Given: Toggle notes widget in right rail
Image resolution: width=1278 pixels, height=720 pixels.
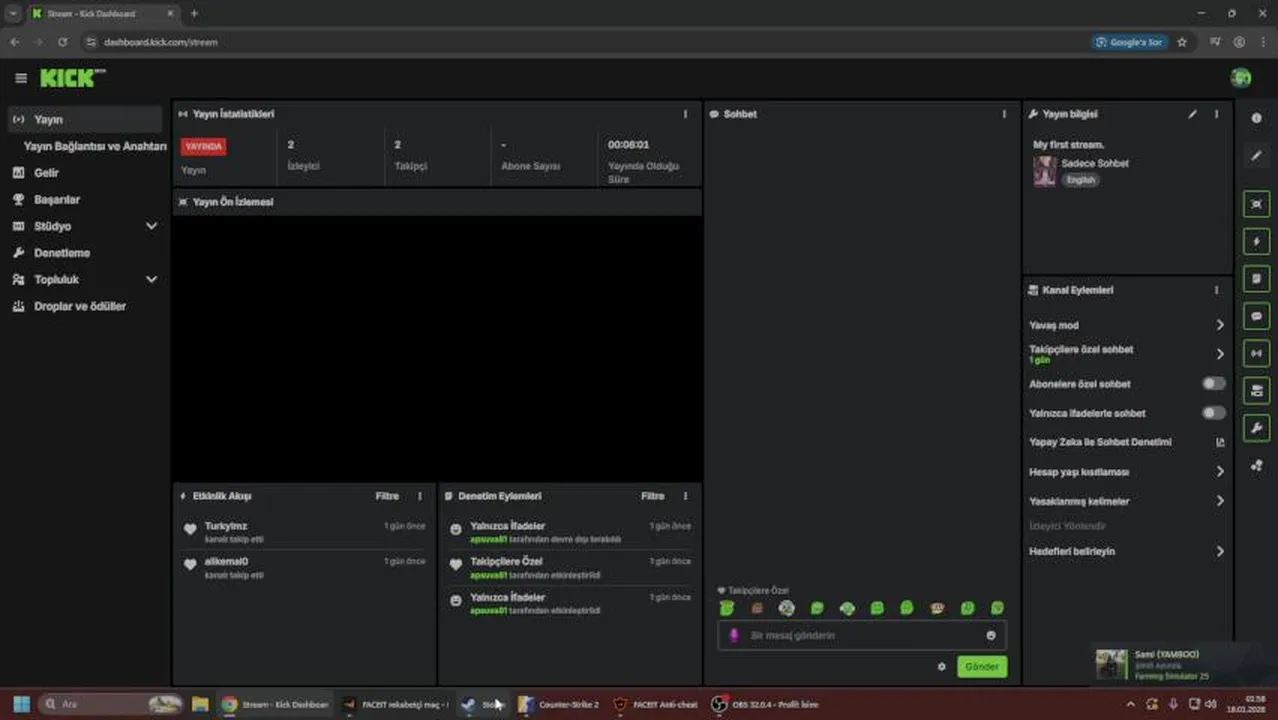Looking at the screenshot, I should point(1256,279).
